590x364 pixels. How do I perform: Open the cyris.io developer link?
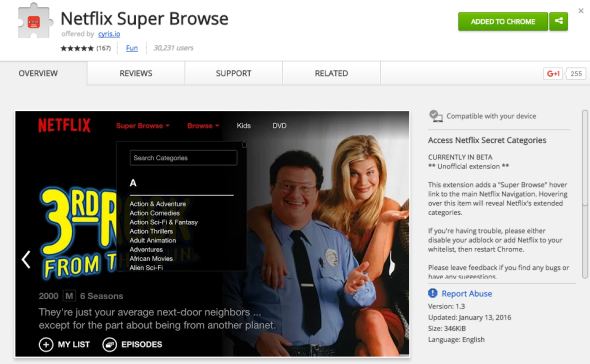[x=109, y=34]
